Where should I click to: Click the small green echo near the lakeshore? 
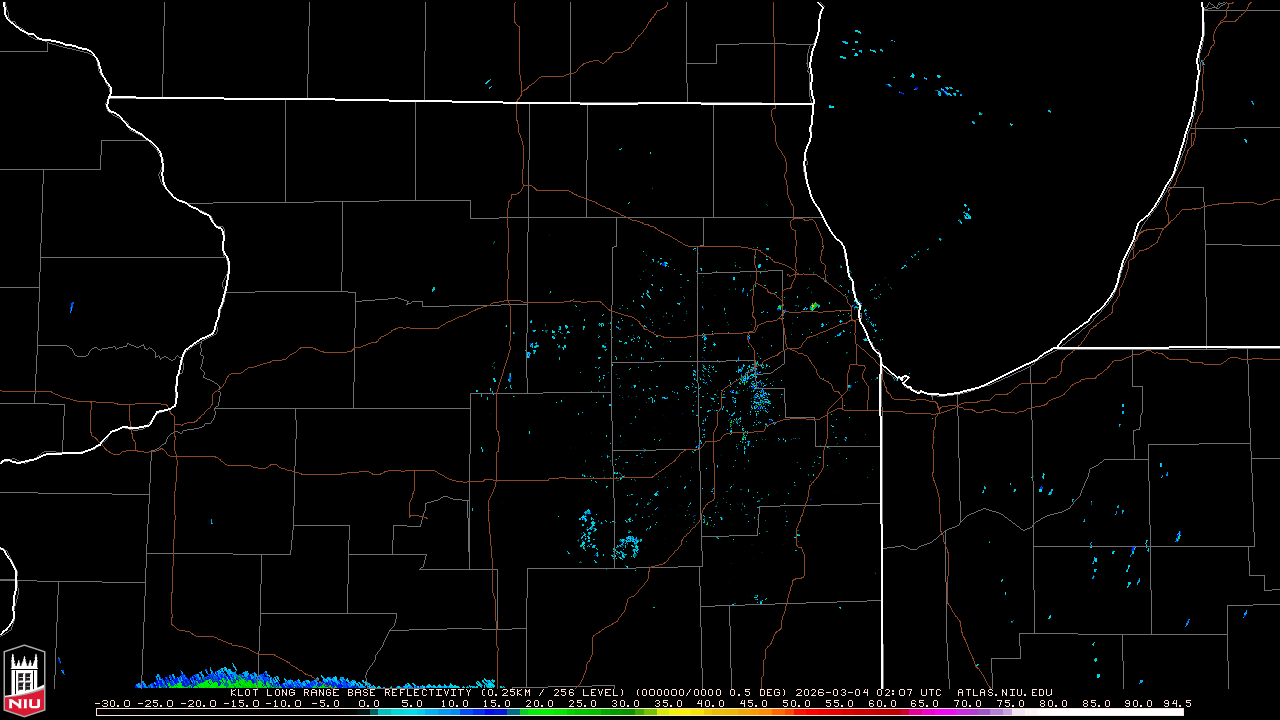[814, 306]
